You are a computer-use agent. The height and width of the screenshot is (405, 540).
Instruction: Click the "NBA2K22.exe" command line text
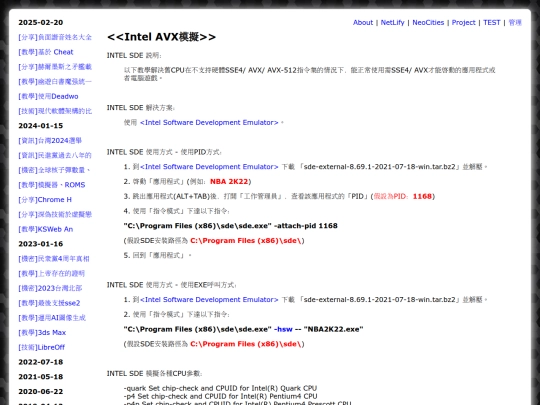point(333,329)
